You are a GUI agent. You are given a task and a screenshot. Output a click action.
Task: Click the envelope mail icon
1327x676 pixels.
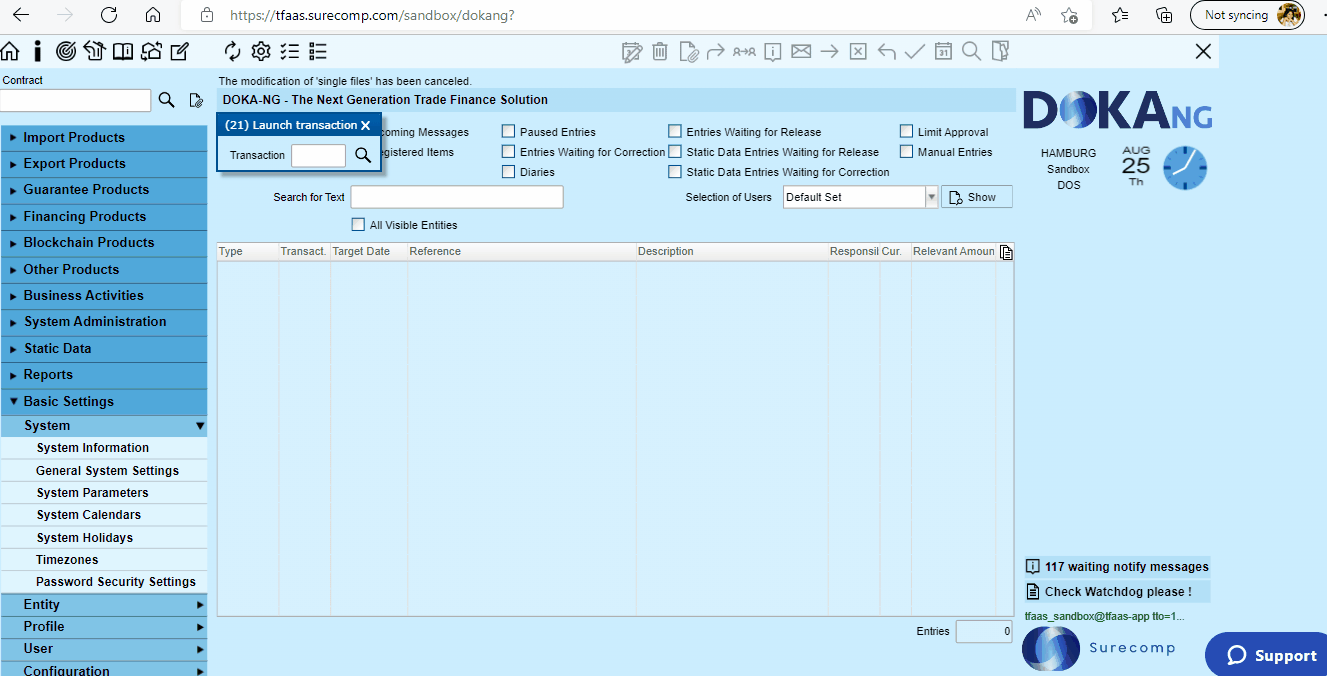coord(801,51)
